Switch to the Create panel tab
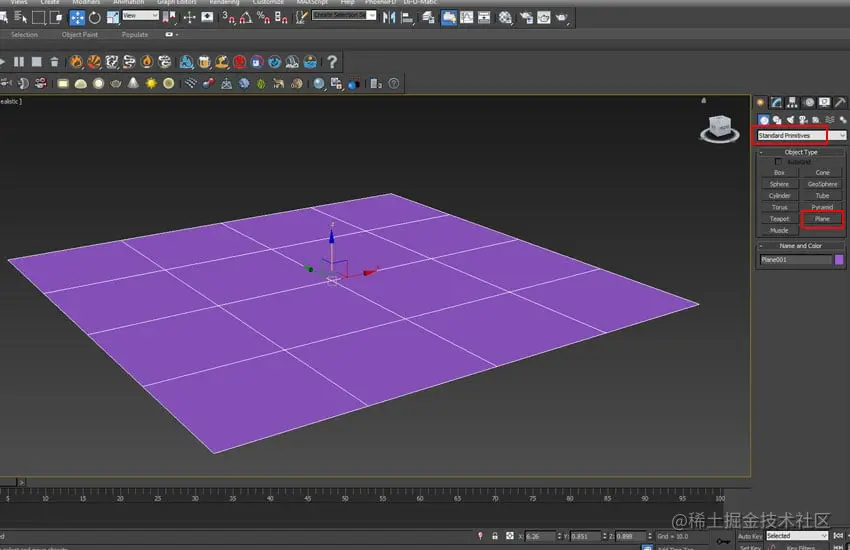This screenshot has height=550, width=850. click(761, 102)
